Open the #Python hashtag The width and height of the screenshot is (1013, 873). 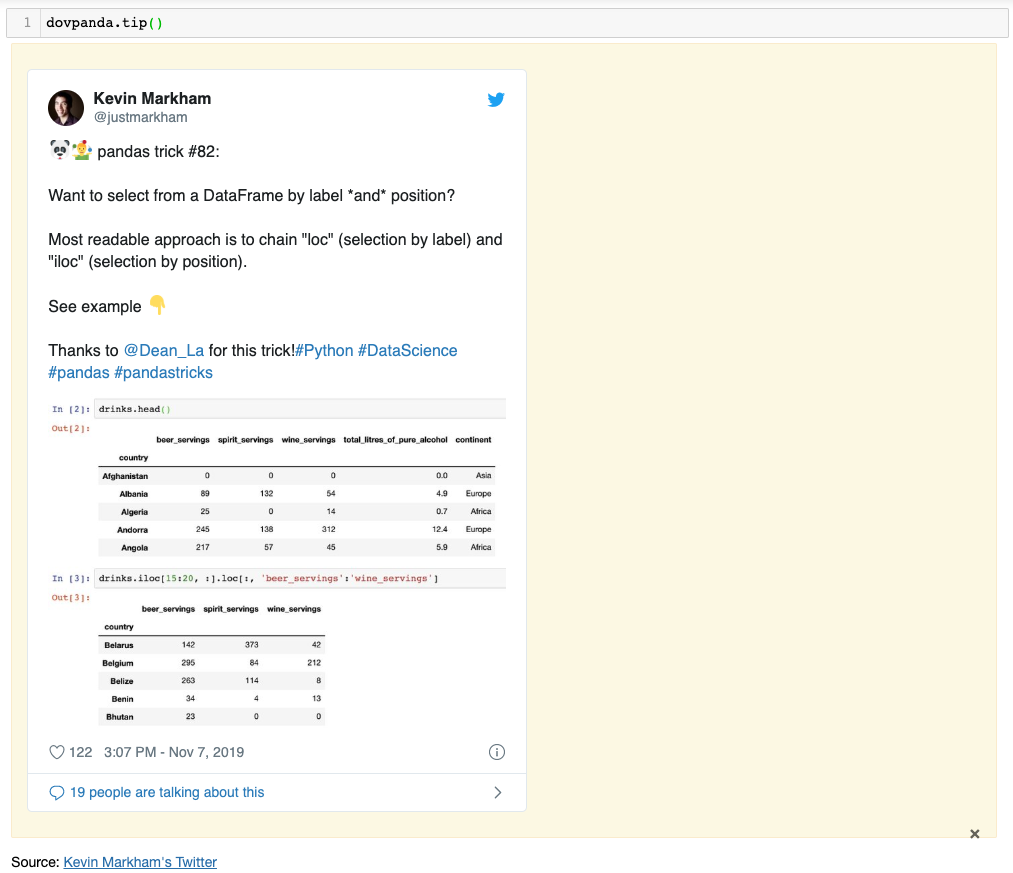pyautogui.click(x=324, y=350)
